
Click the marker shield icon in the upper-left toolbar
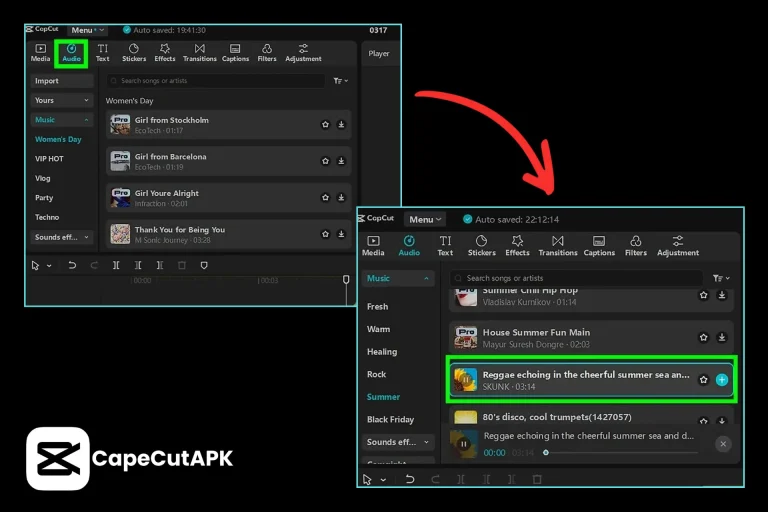coord(204,265)
